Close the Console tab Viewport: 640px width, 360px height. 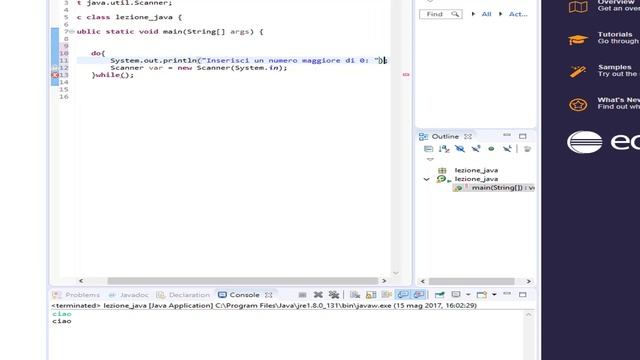(x=268, y=295)
